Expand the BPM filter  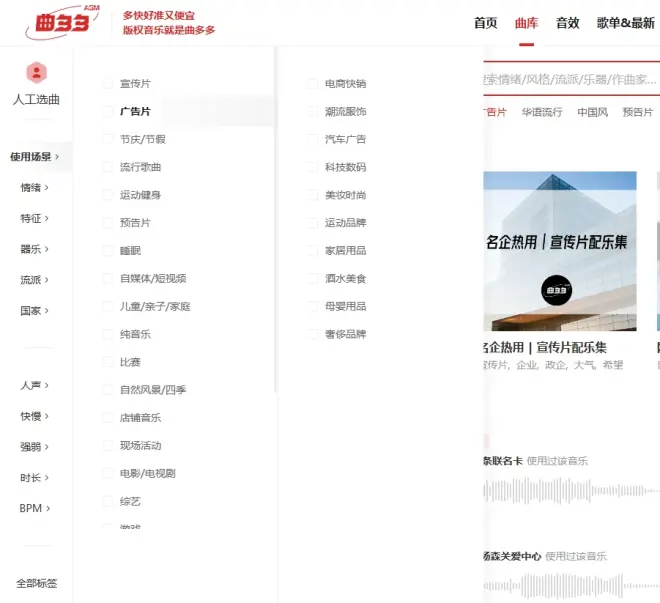pos(35,509)
